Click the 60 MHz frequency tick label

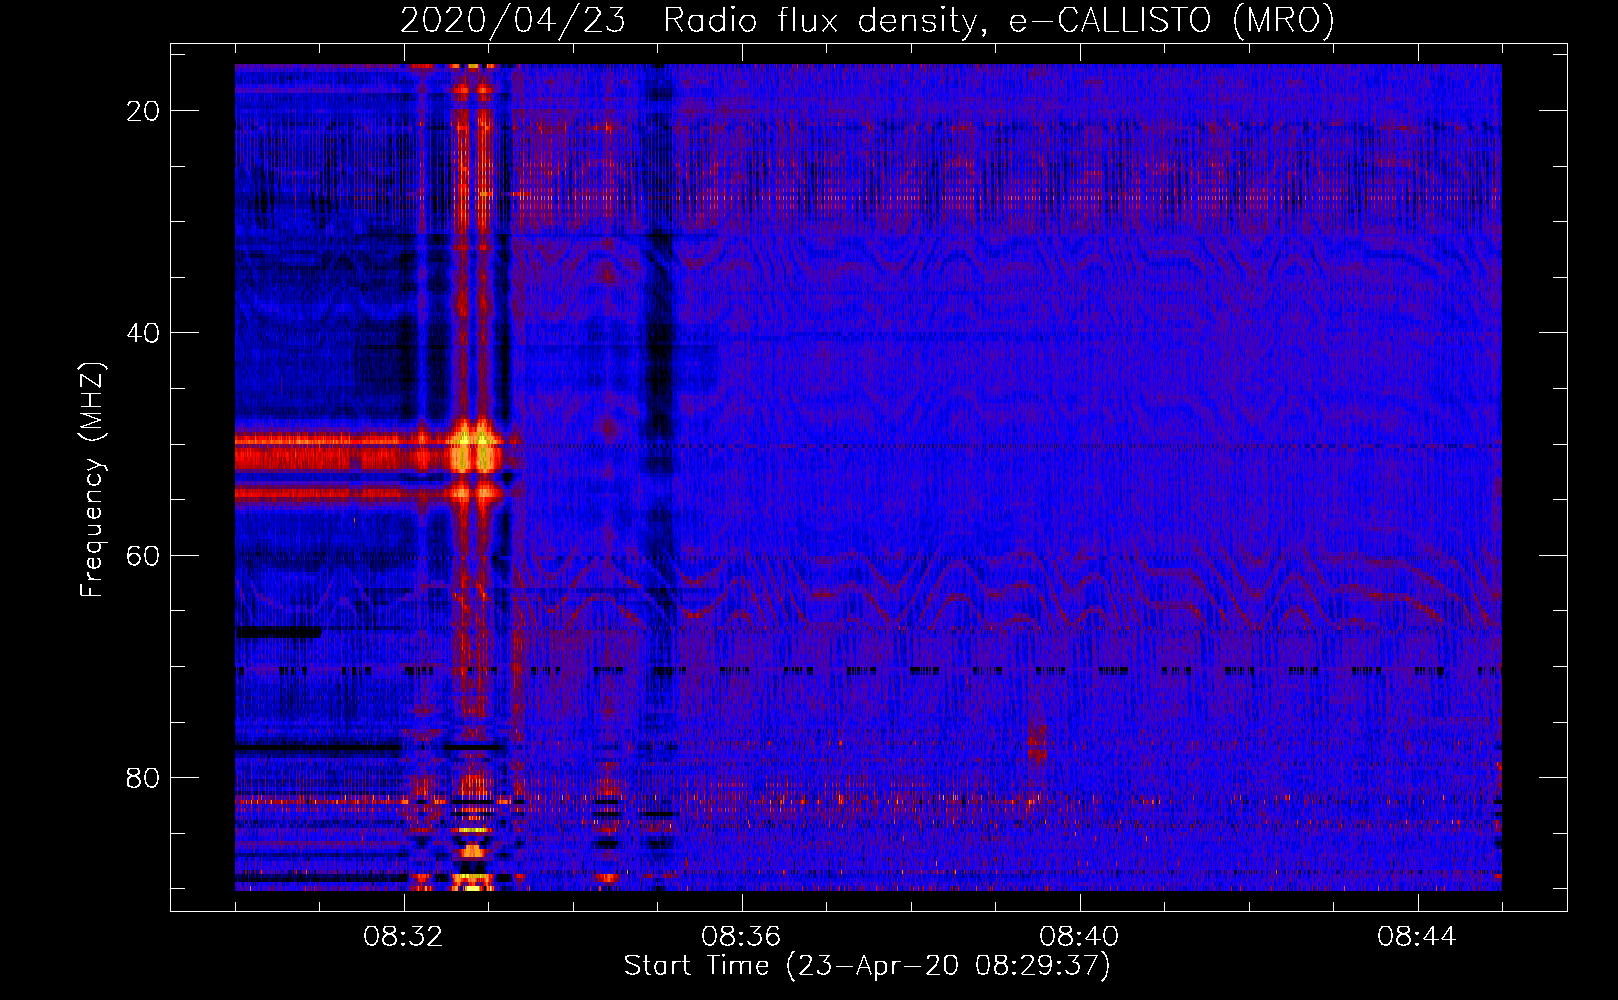pyautogui.click(x=144, y=555)
